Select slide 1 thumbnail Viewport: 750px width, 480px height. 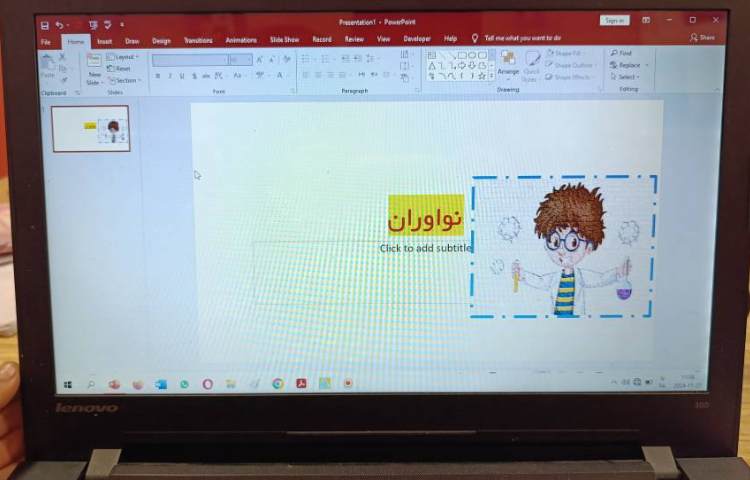click(91, 129)
